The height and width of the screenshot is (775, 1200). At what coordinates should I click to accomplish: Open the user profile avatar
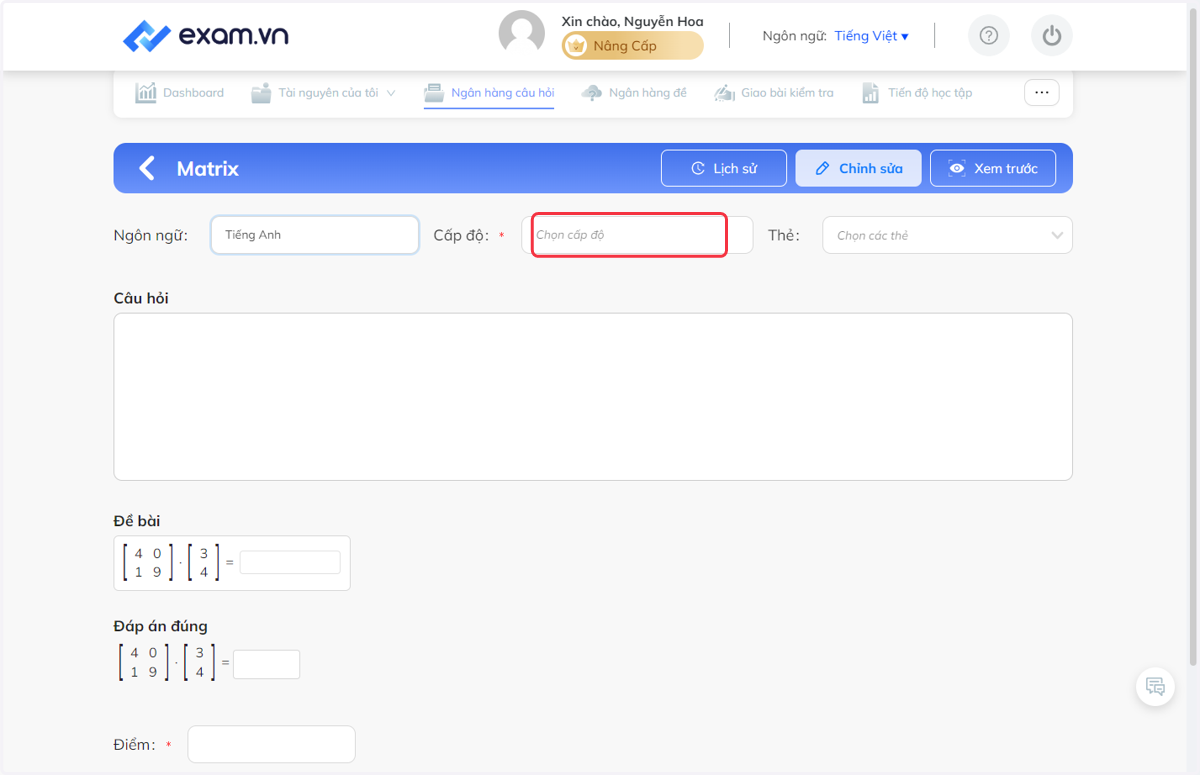click(522, 33)
